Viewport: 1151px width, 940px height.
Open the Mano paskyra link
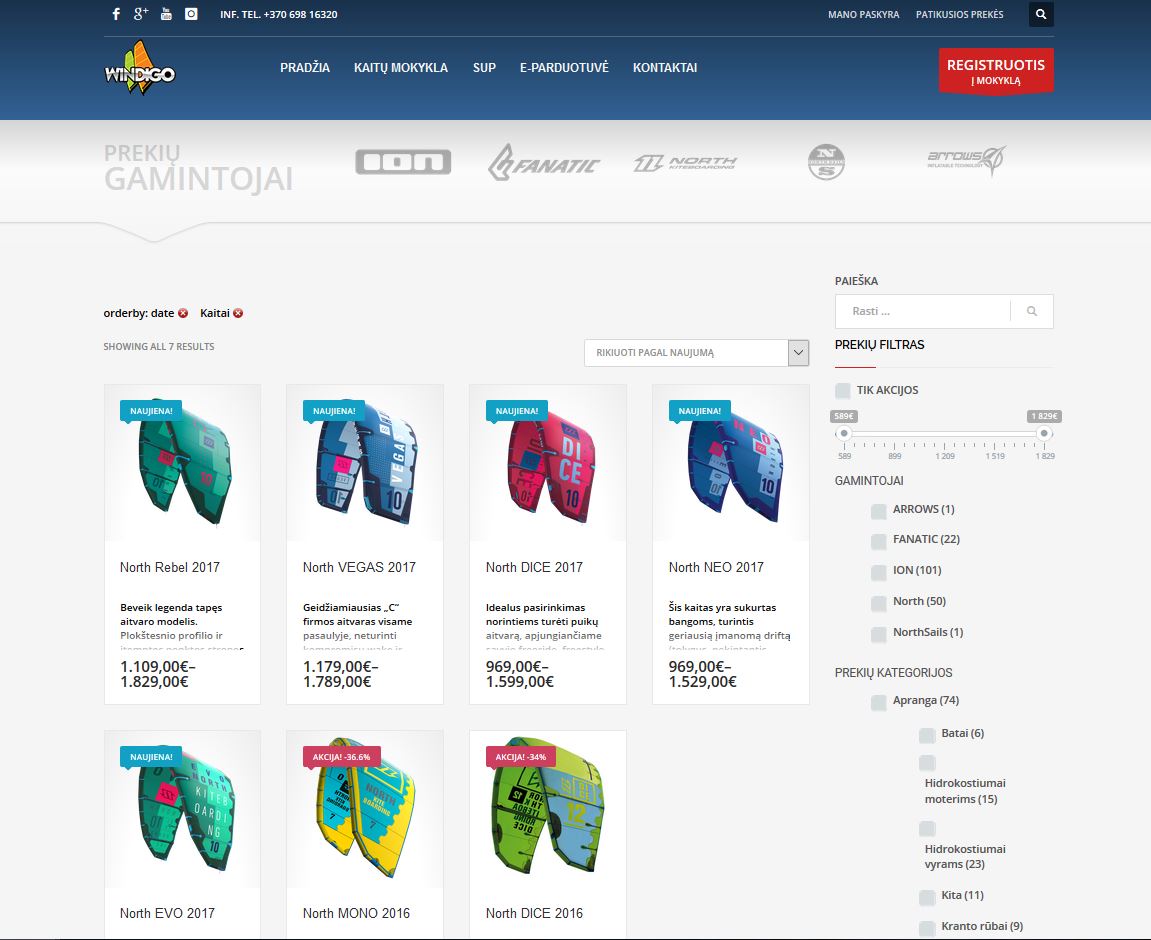(x=863, y=15)
